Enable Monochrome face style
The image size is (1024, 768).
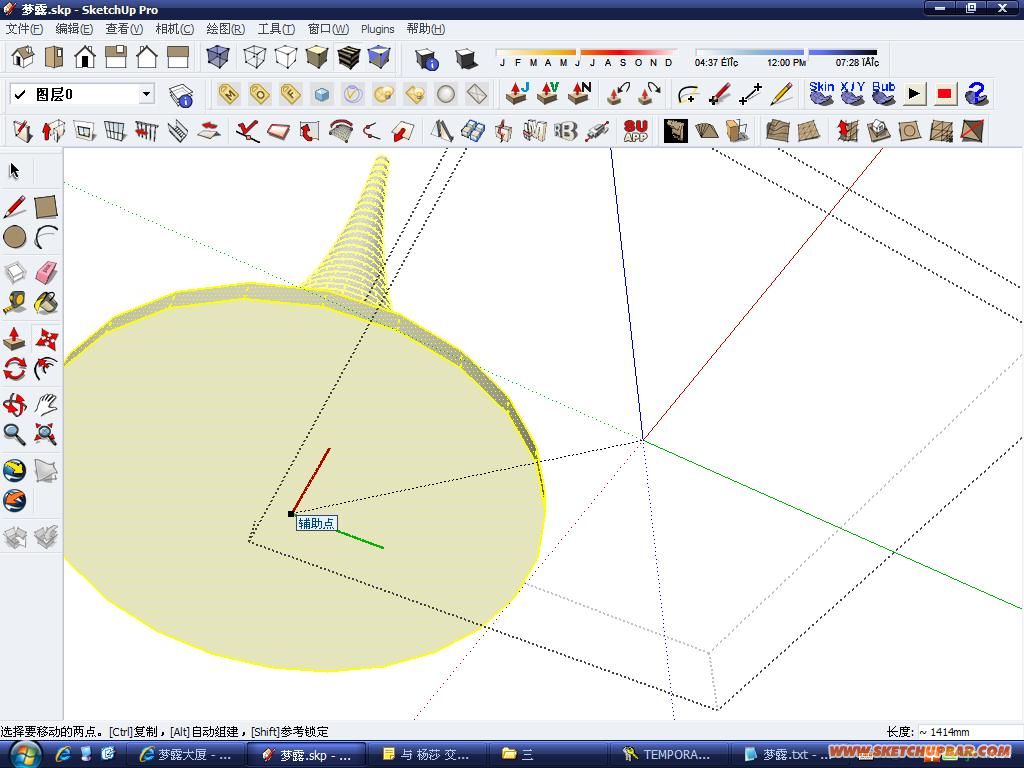click(x=379, y=57)
